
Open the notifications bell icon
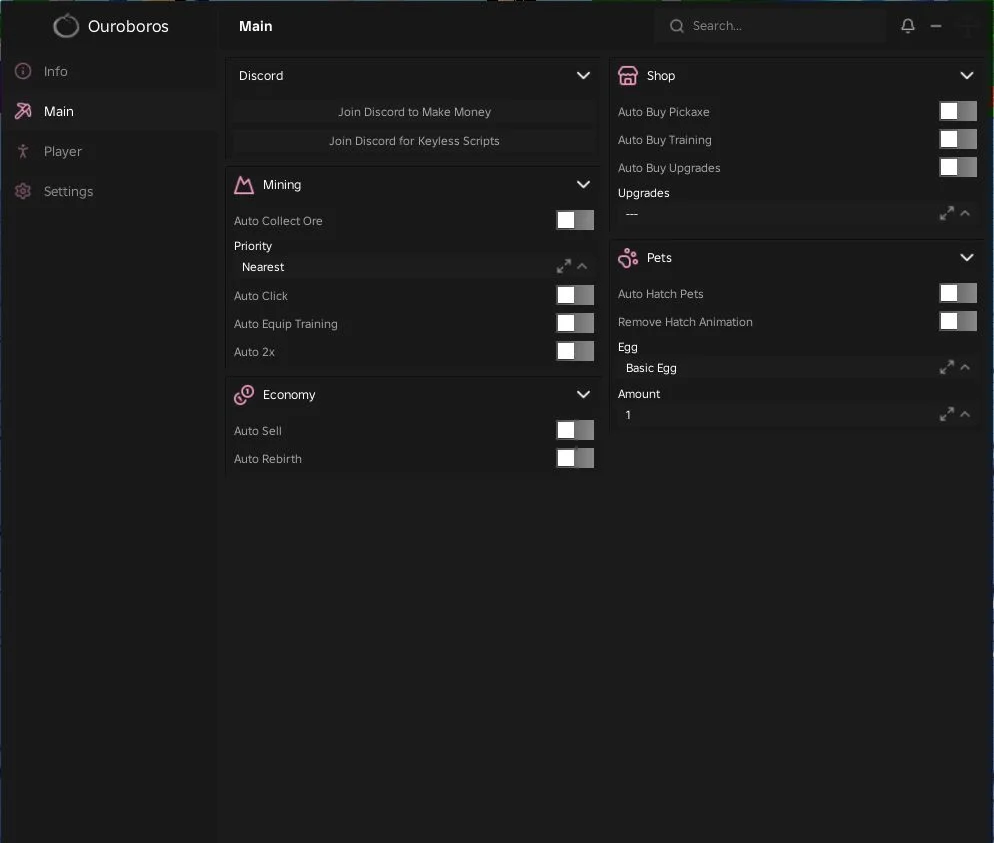coord(908,26)
